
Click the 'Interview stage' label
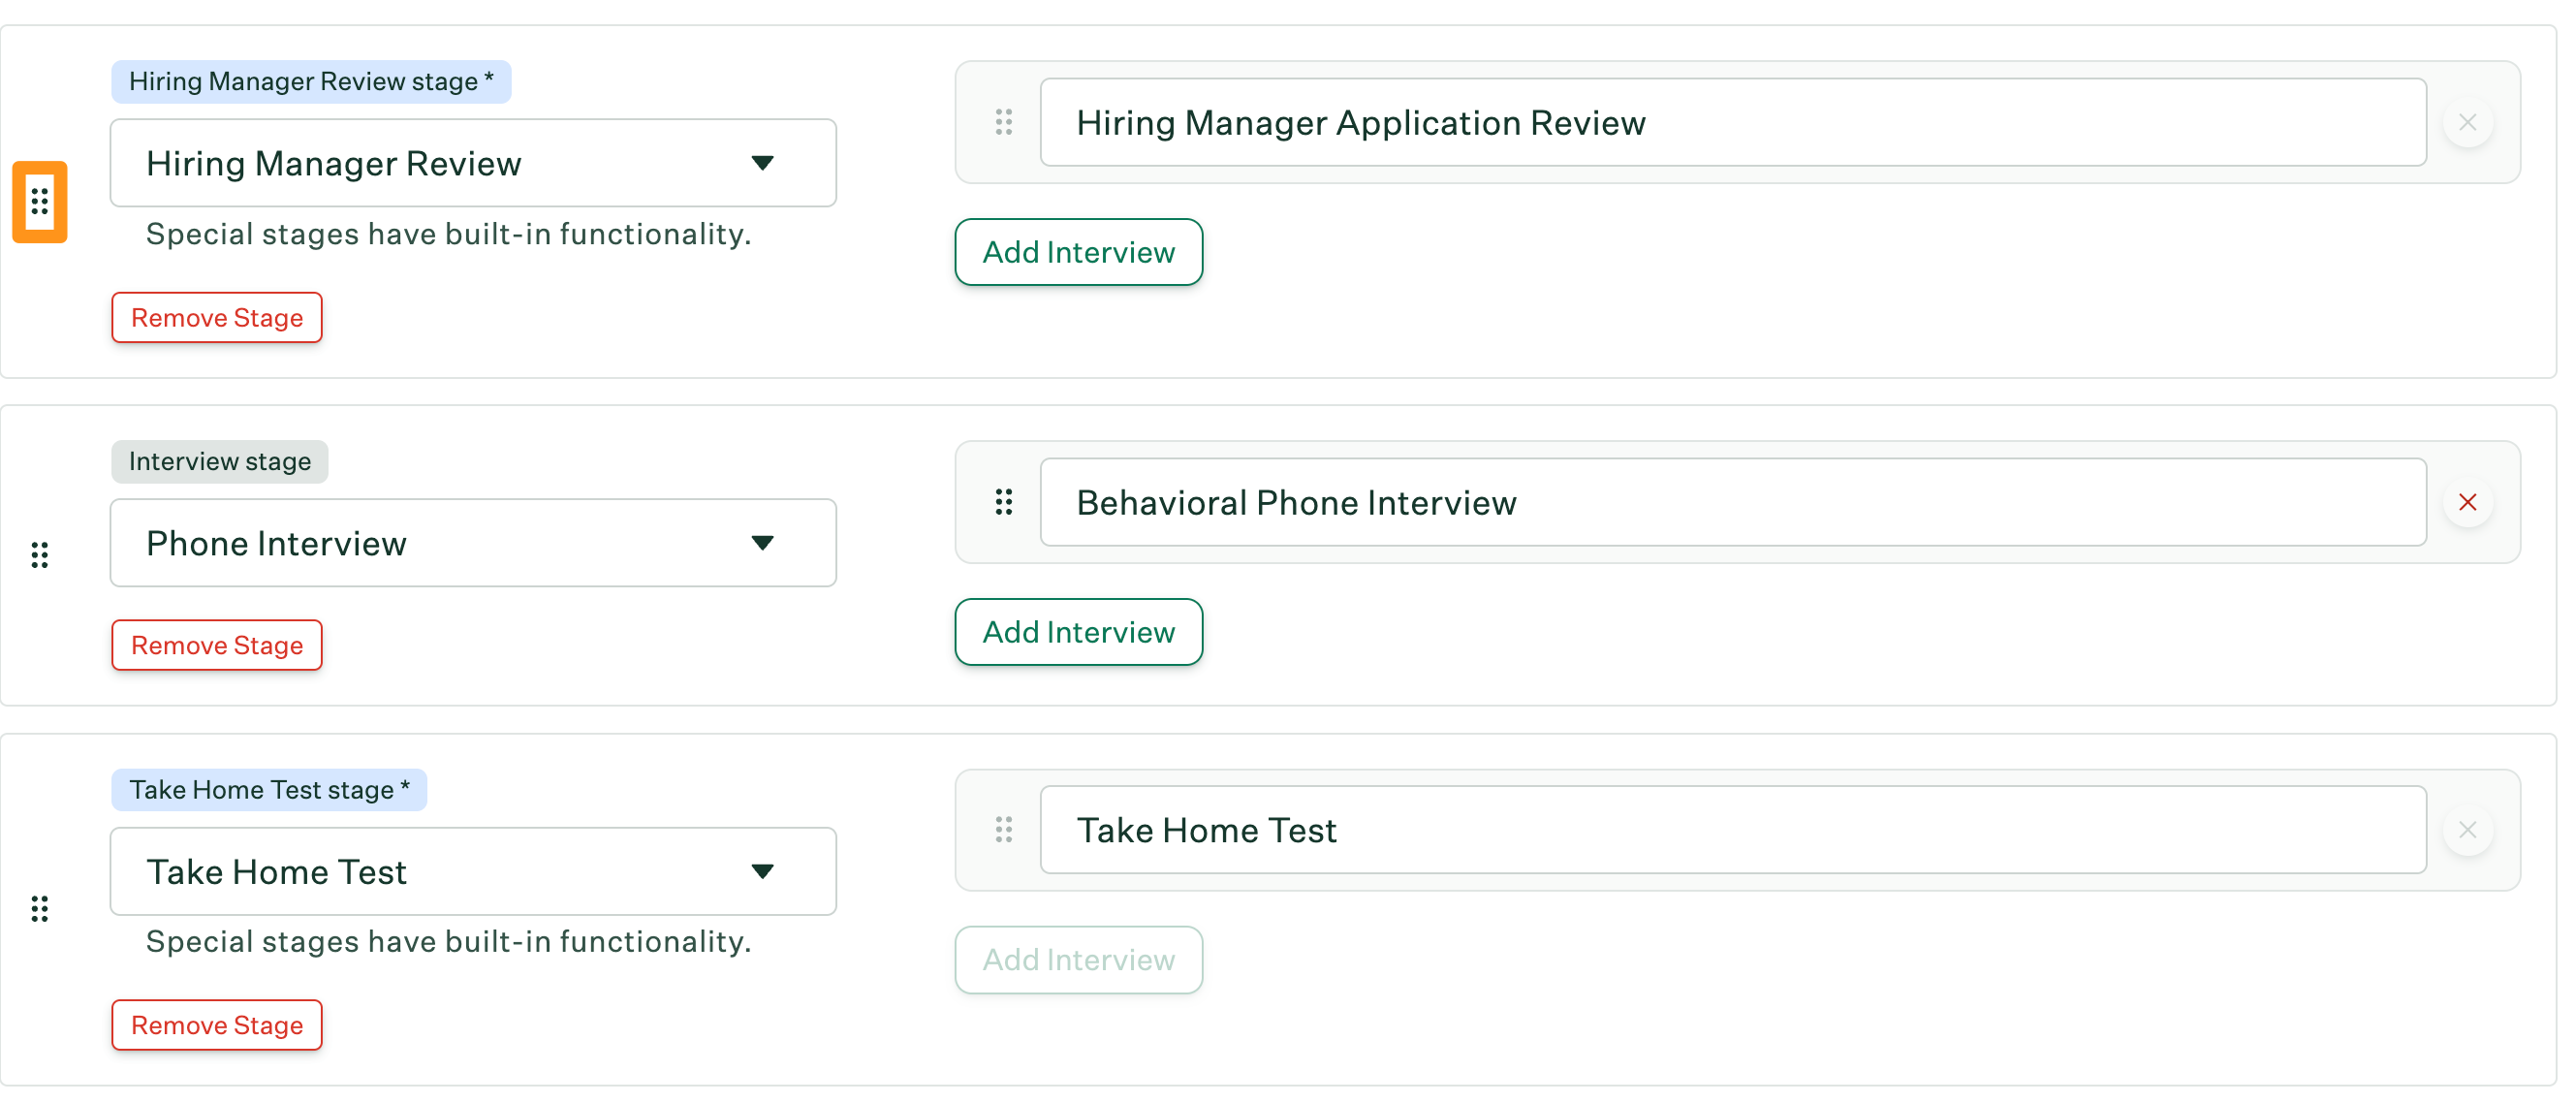(x=220, y=461)
